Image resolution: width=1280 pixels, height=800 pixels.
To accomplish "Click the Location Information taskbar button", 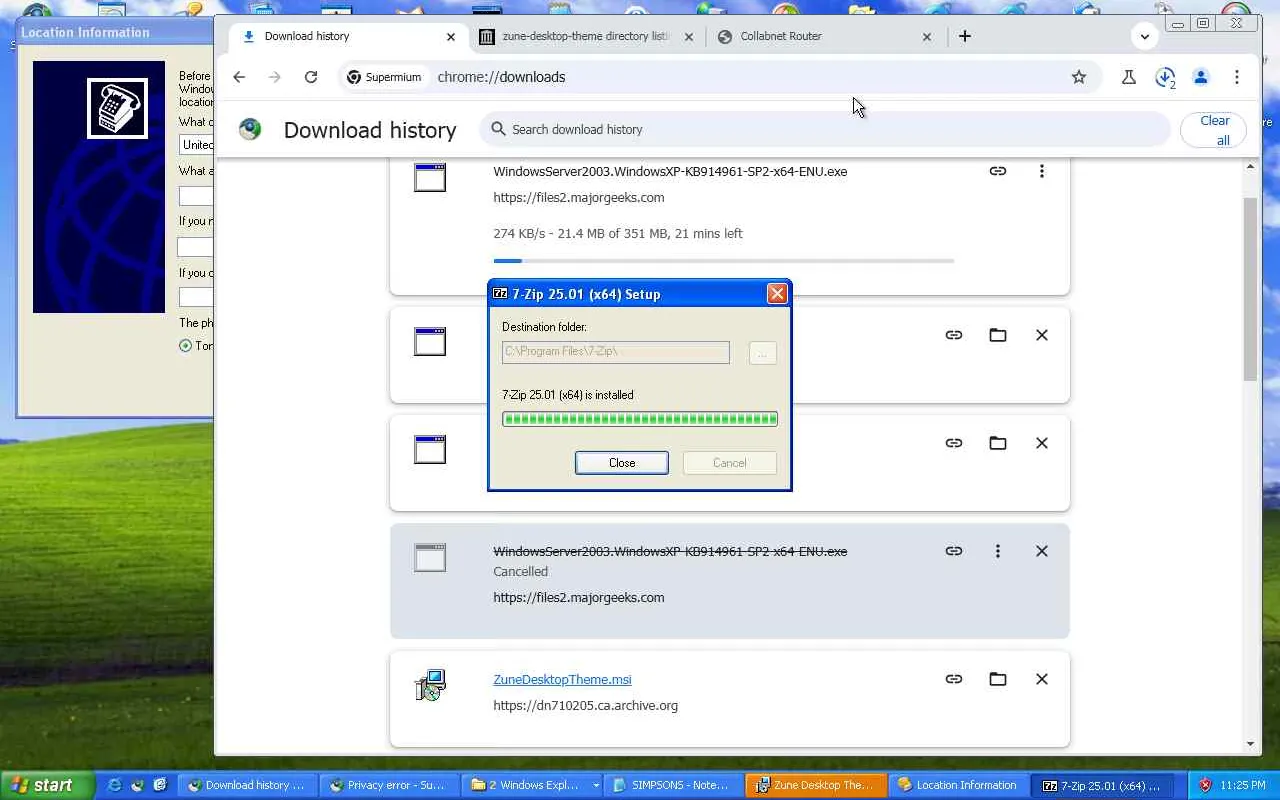I will [959, 785].
